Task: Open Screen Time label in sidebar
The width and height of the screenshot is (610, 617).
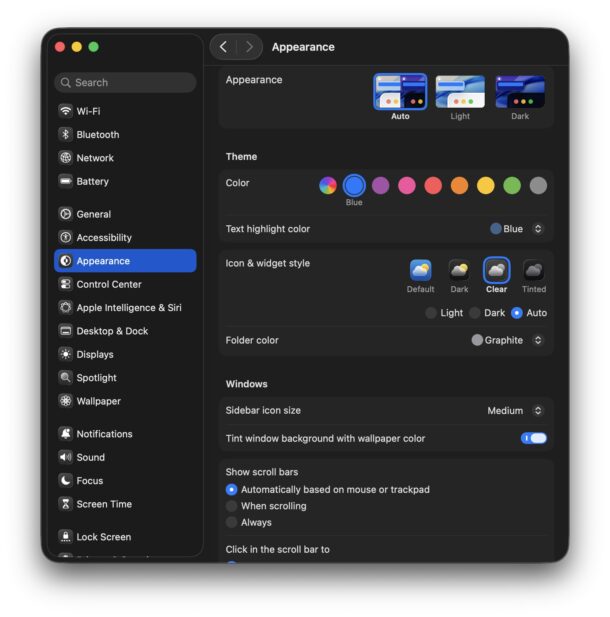Action: pos(104,504)
